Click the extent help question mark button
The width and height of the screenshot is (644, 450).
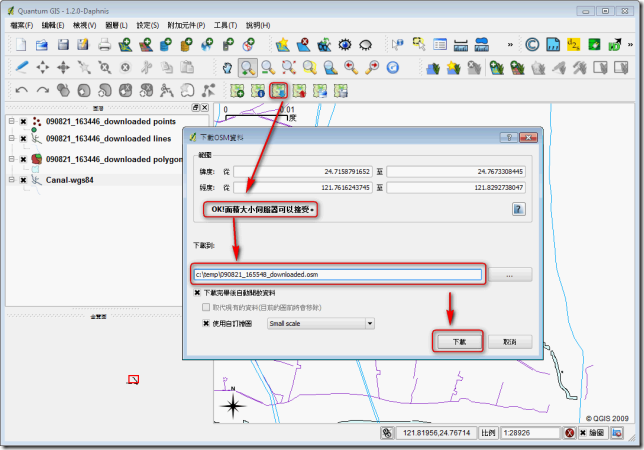519,209
